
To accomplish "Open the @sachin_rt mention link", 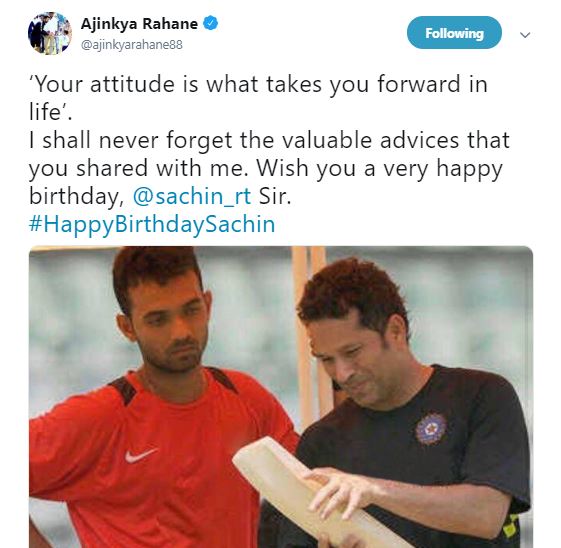I will pos(192,196).
